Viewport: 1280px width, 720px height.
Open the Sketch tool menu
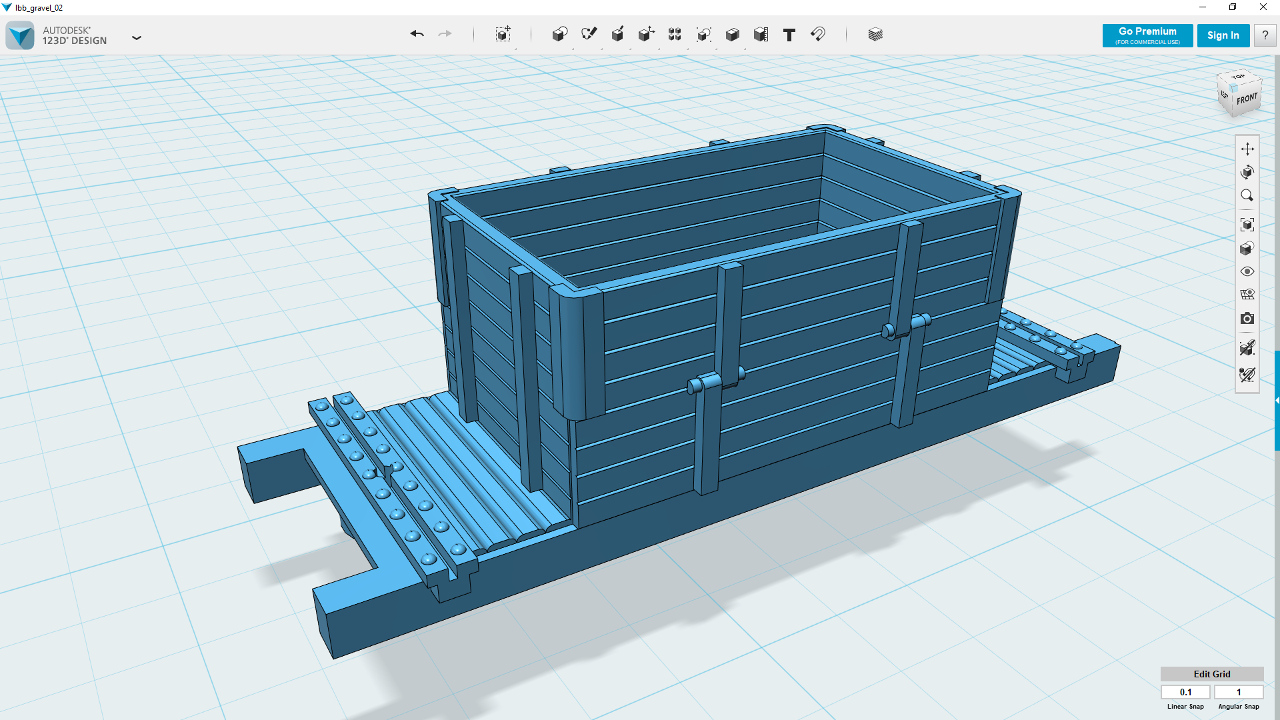click(x=589, y=34)
